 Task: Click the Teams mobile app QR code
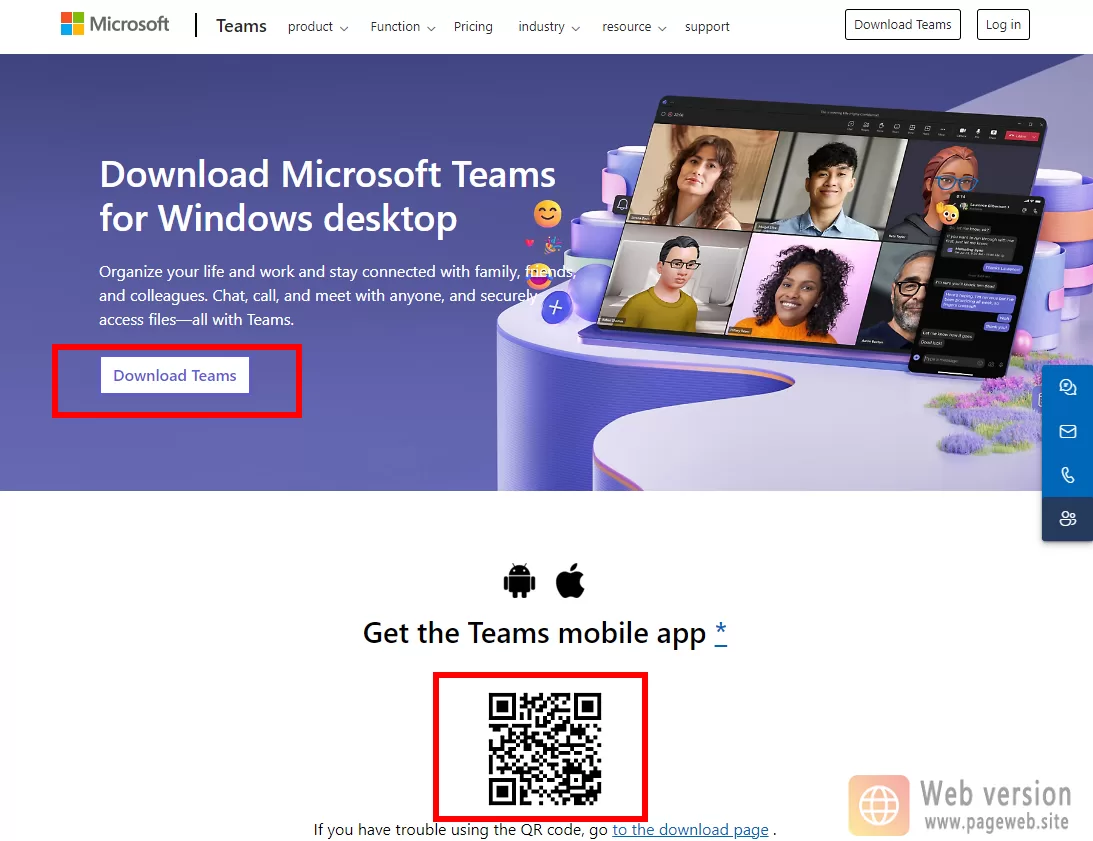pyautogui.click(x=544, y=748)
